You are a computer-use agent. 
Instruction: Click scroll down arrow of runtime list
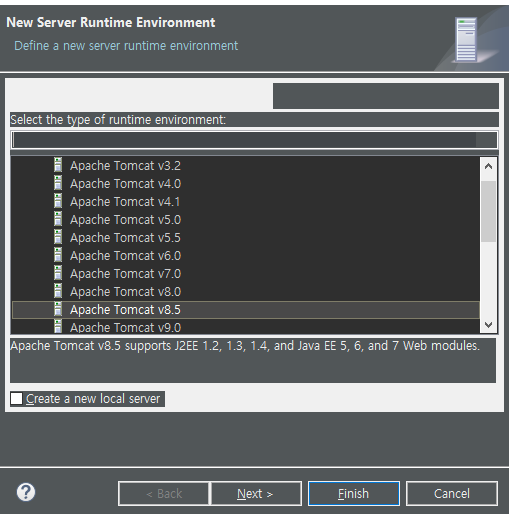pos(489,324)
